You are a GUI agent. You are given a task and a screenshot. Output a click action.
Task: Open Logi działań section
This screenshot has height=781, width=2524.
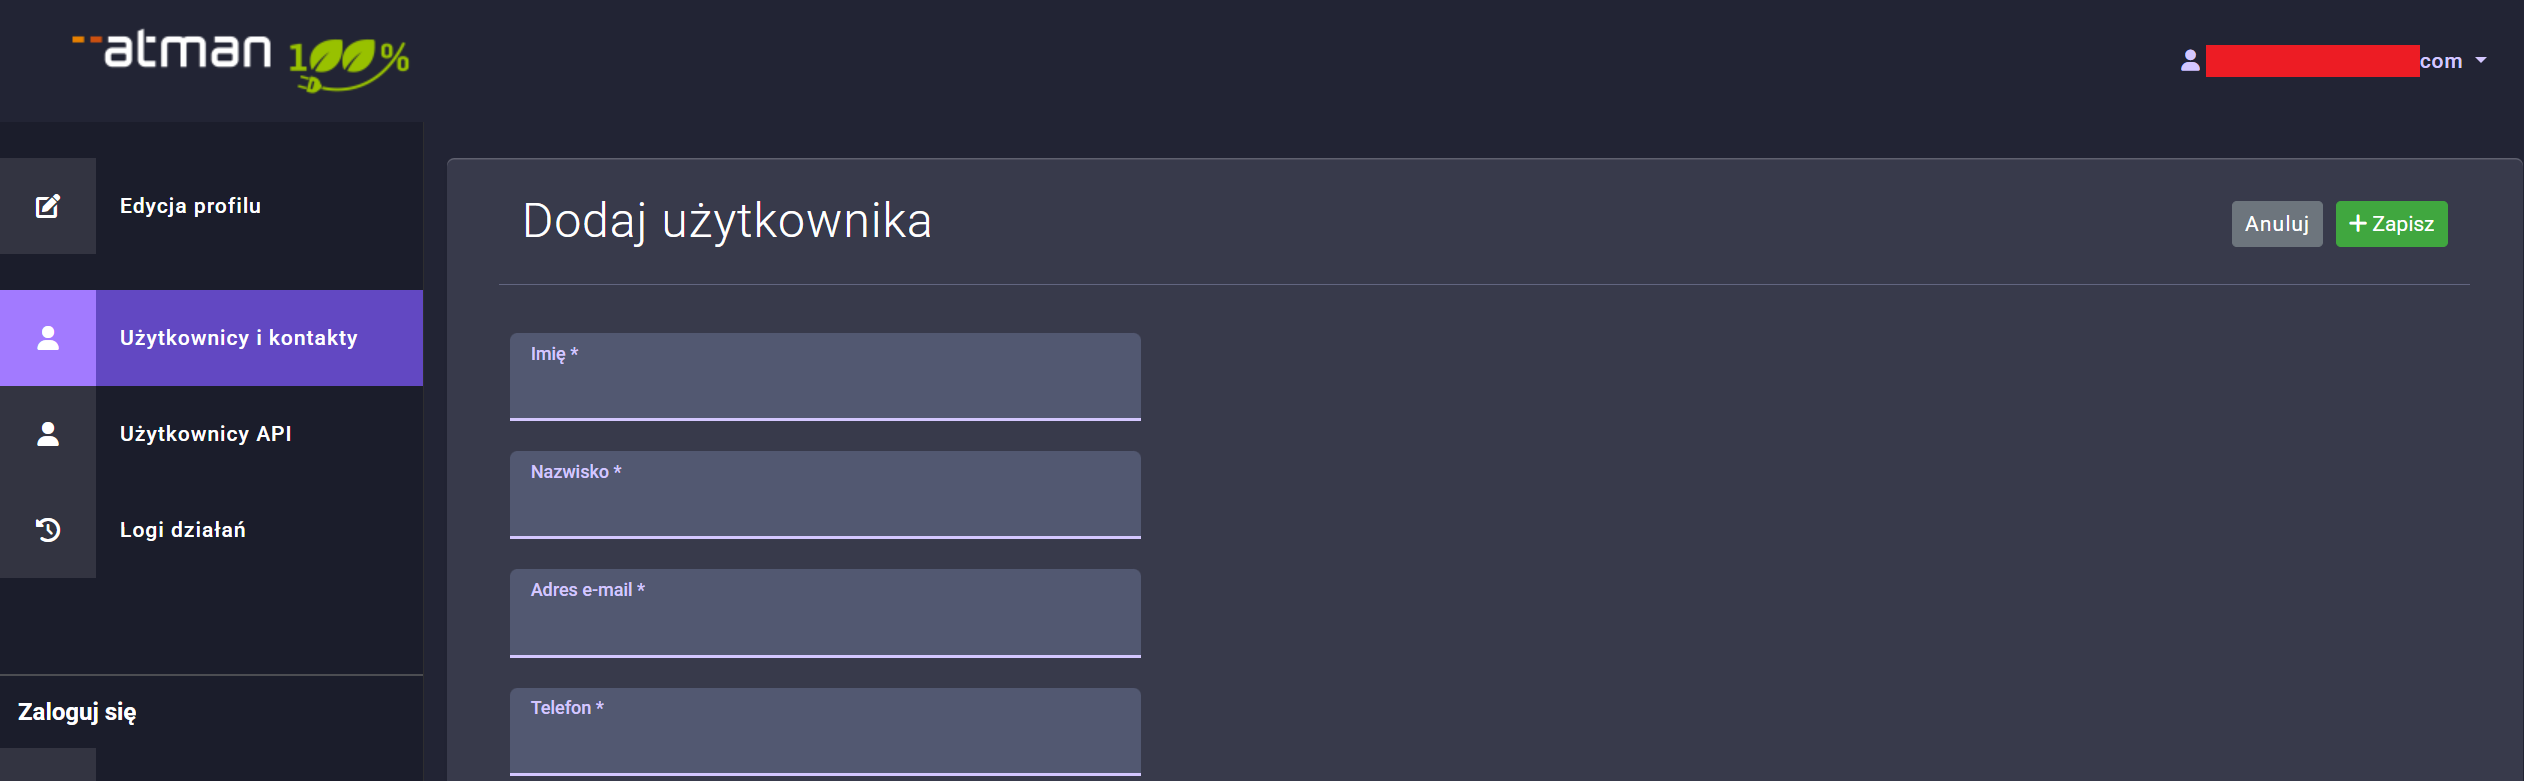click(x=182, y=530)
